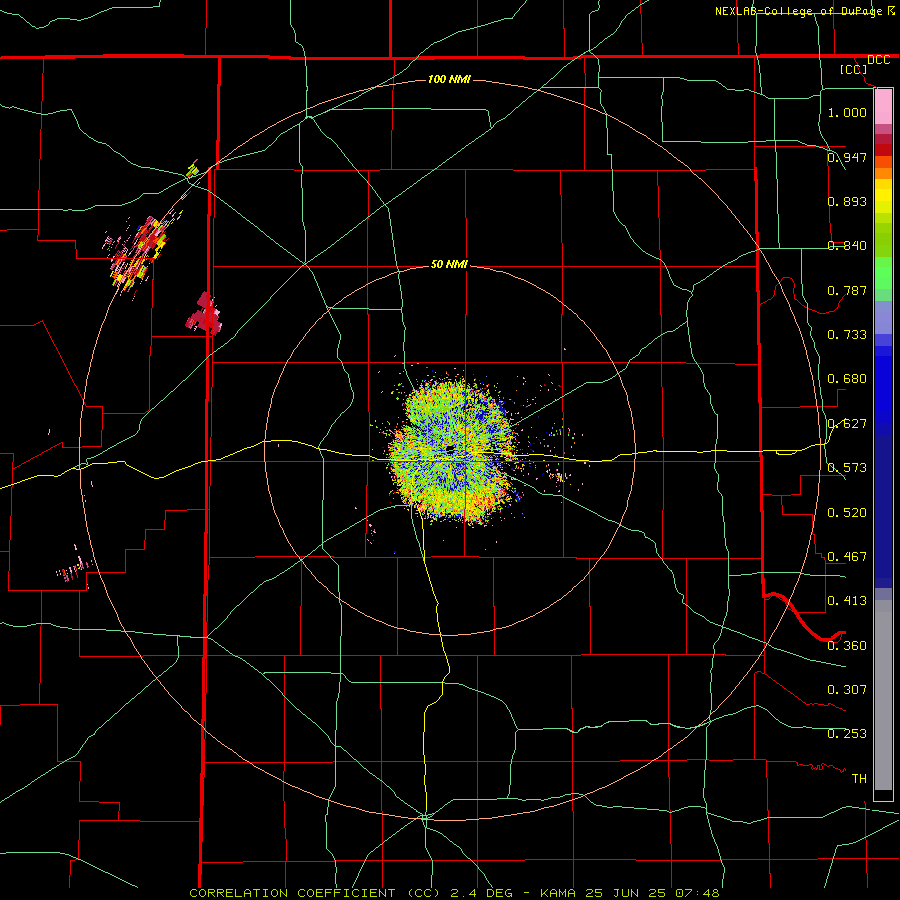Click the 0.893 color scale value
Screen dimensions: 900x900
coord(847,201)
